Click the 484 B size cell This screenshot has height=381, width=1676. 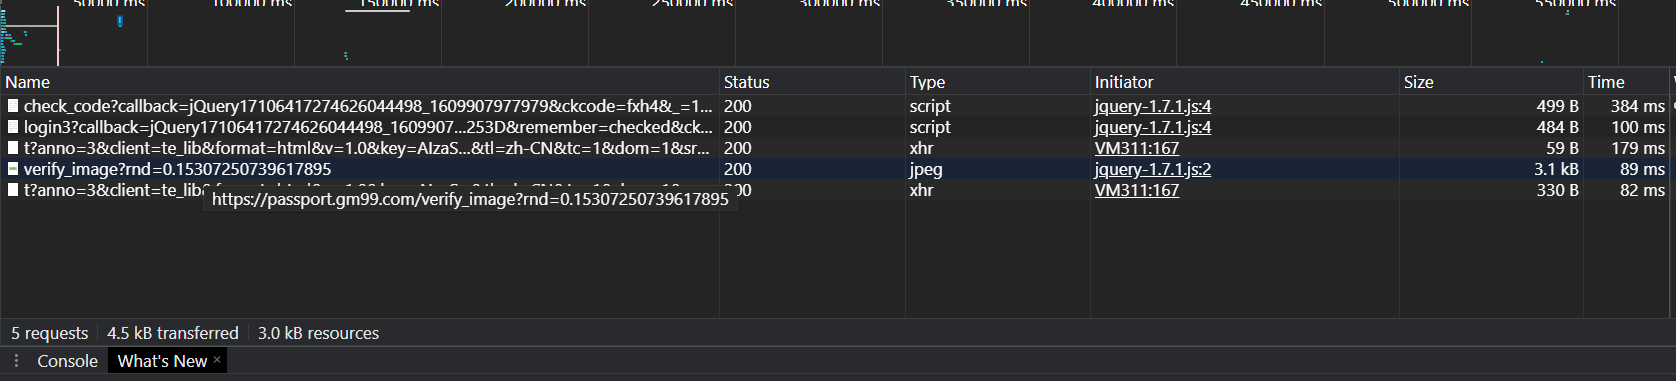click(1557, 127)
